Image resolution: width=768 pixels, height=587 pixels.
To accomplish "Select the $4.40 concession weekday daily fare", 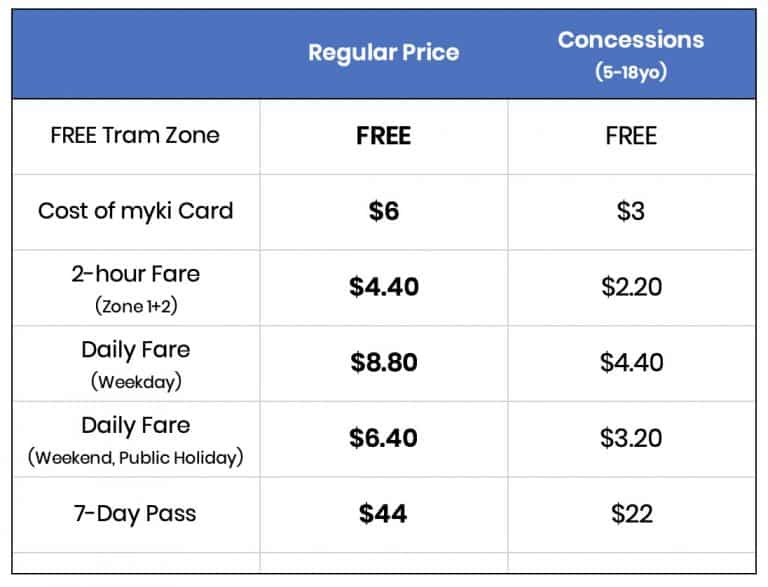I will (631, 362).
